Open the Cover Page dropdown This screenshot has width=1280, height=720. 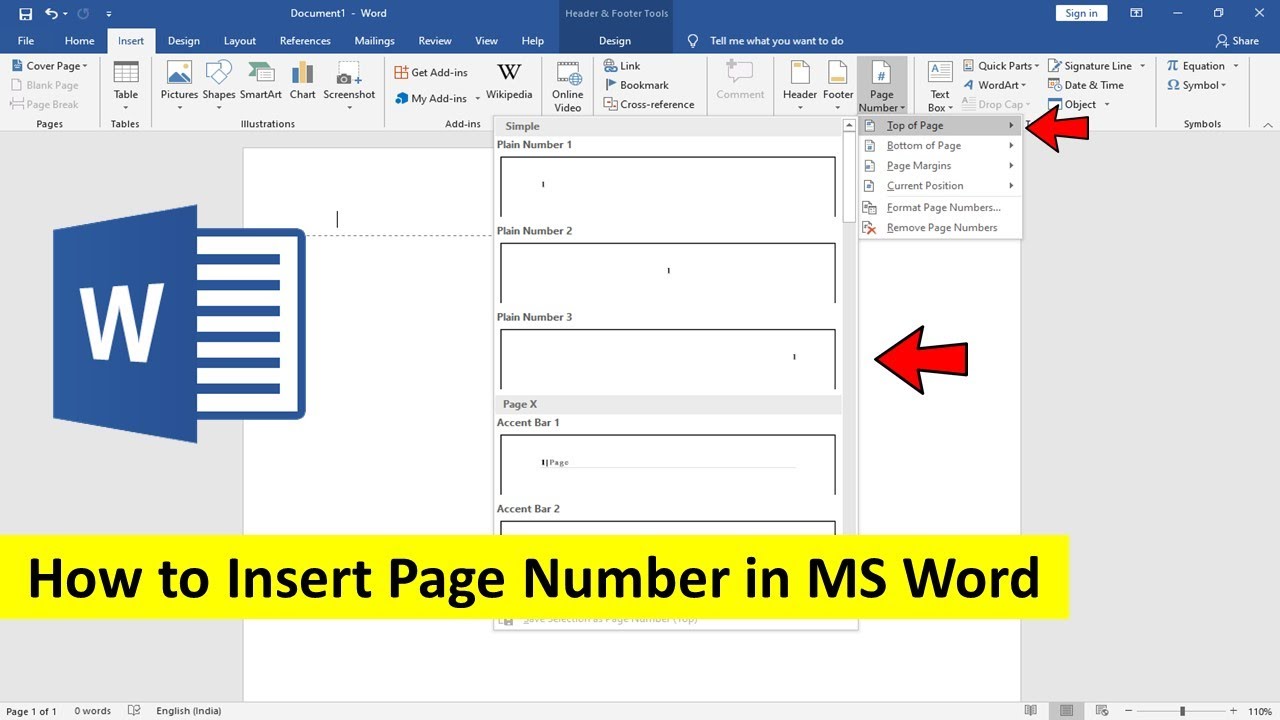click(50, 66)
